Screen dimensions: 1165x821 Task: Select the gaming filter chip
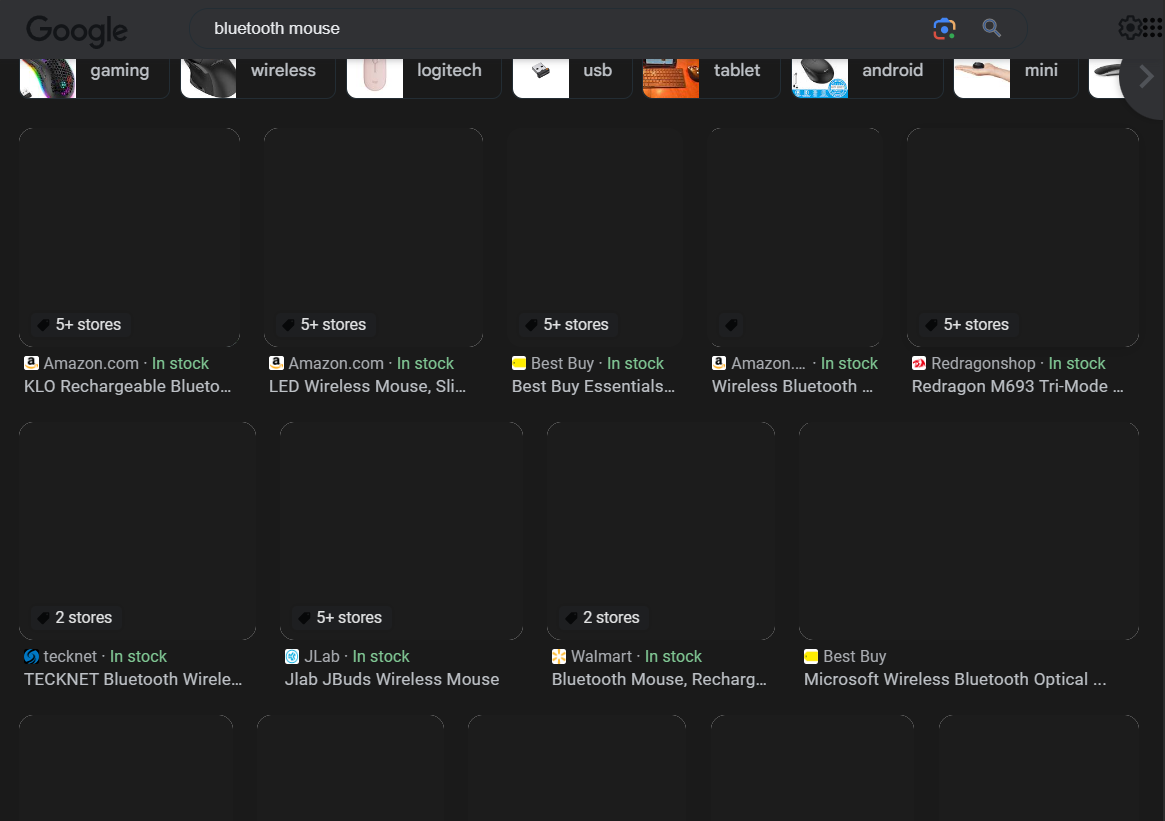click(94, 77)
